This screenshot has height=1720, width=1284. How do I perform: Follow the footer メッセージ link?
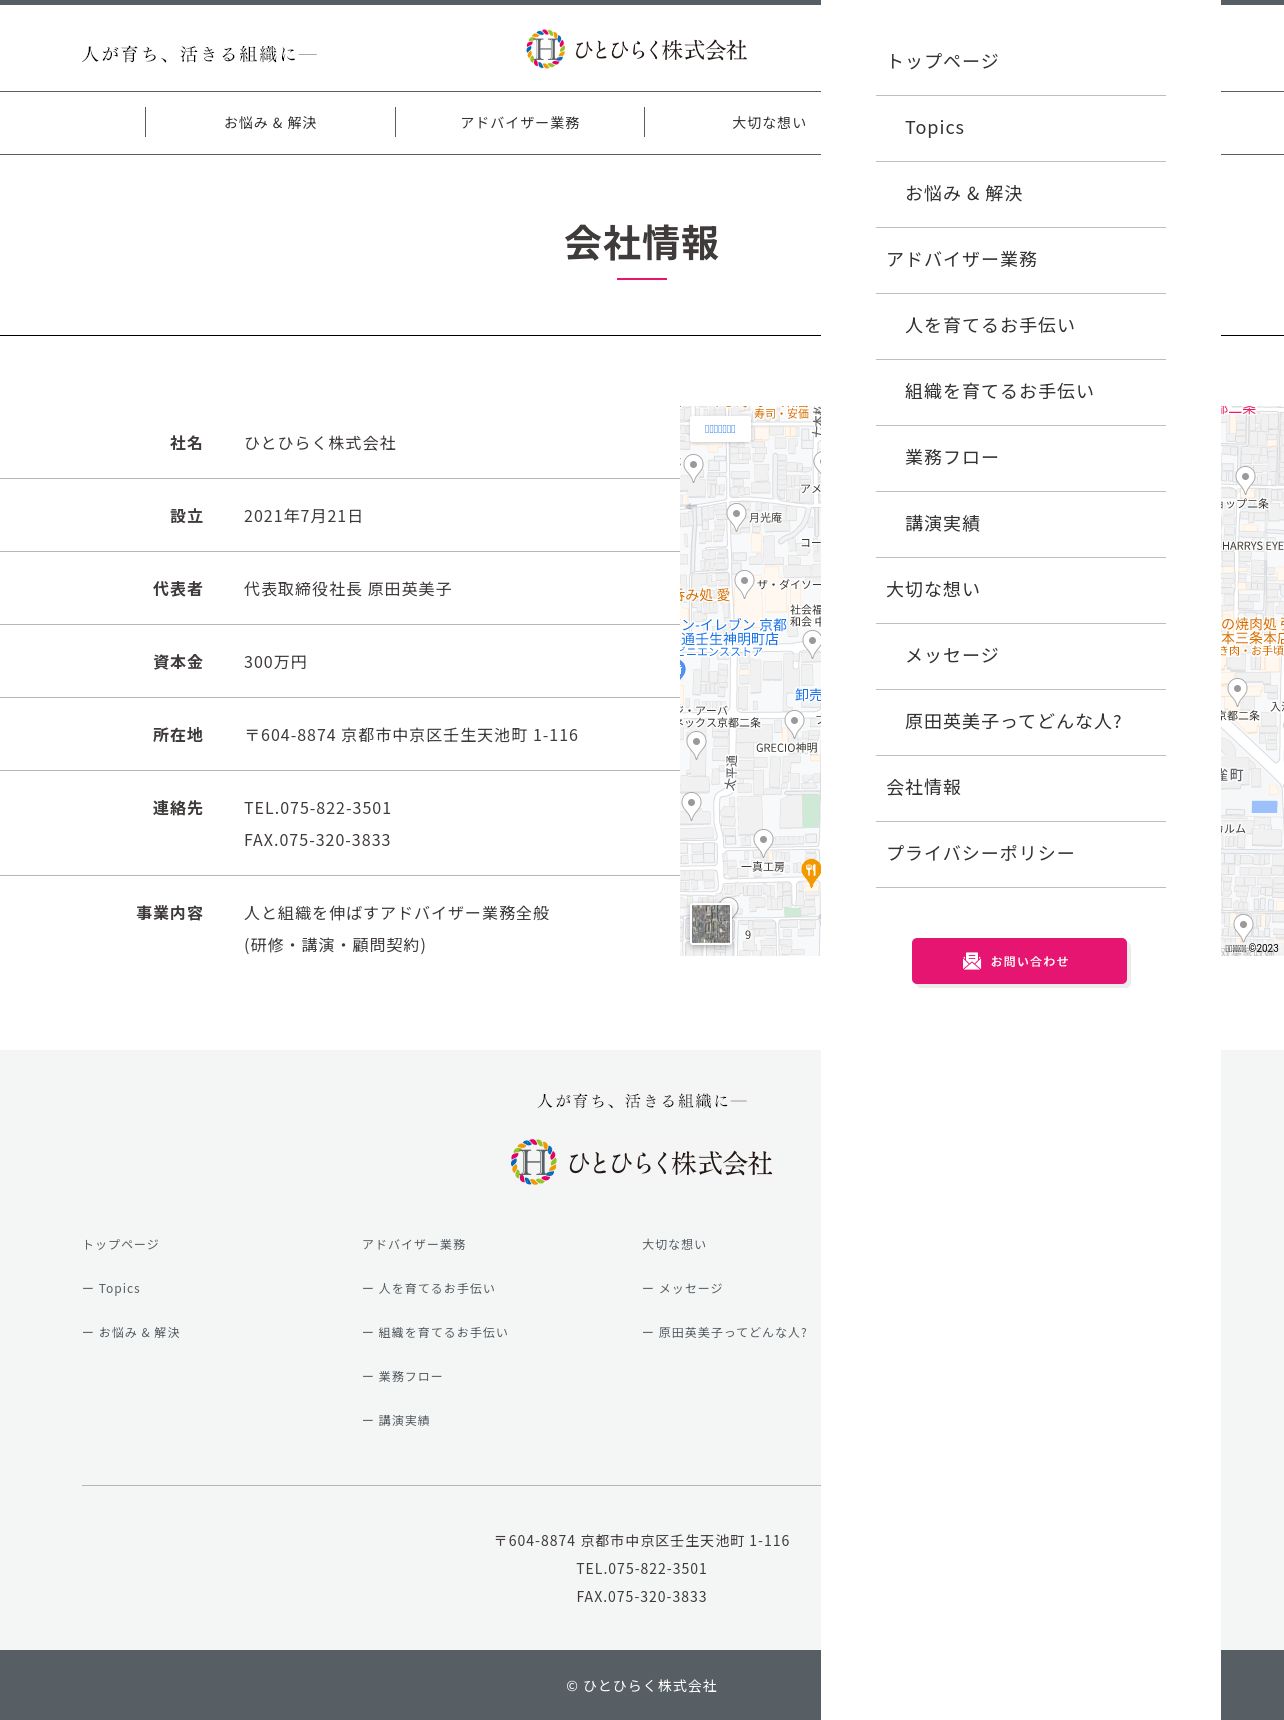[x=682, y=1288]
